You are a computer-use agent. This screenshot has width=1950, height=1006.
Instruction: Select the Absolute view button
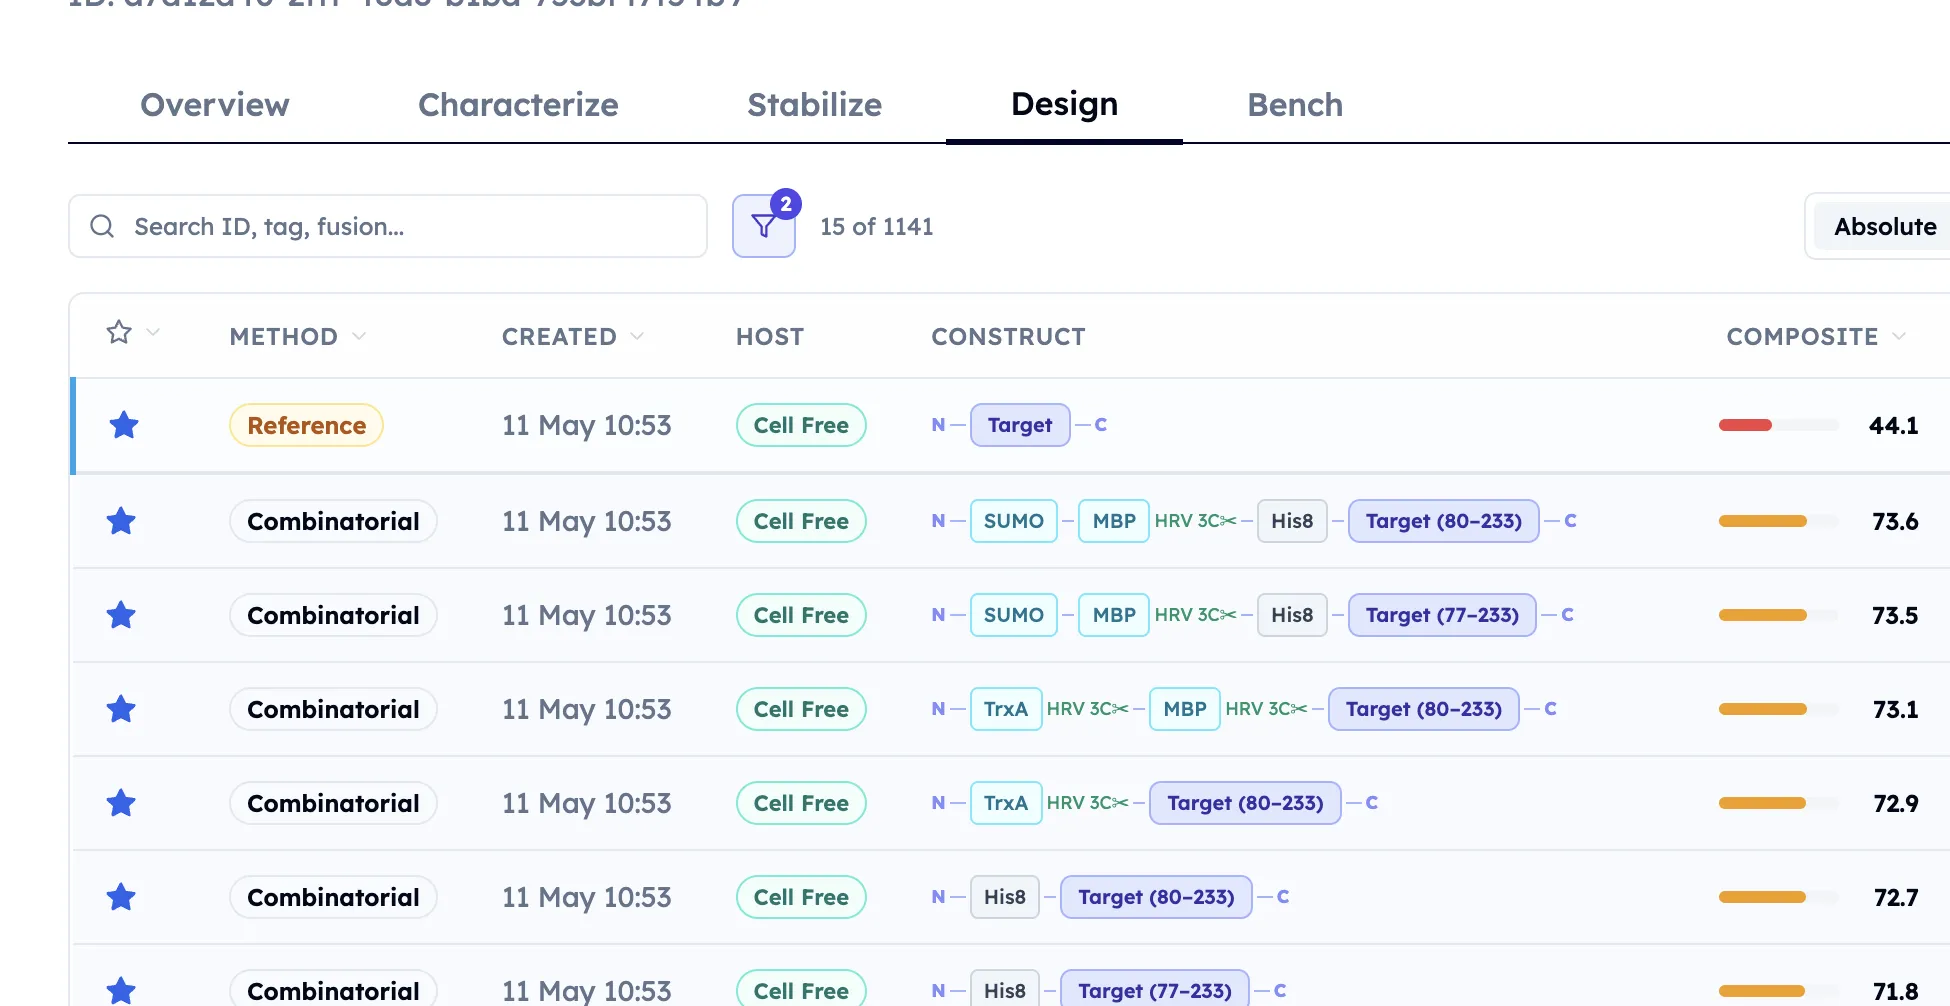pos(1884,226)
